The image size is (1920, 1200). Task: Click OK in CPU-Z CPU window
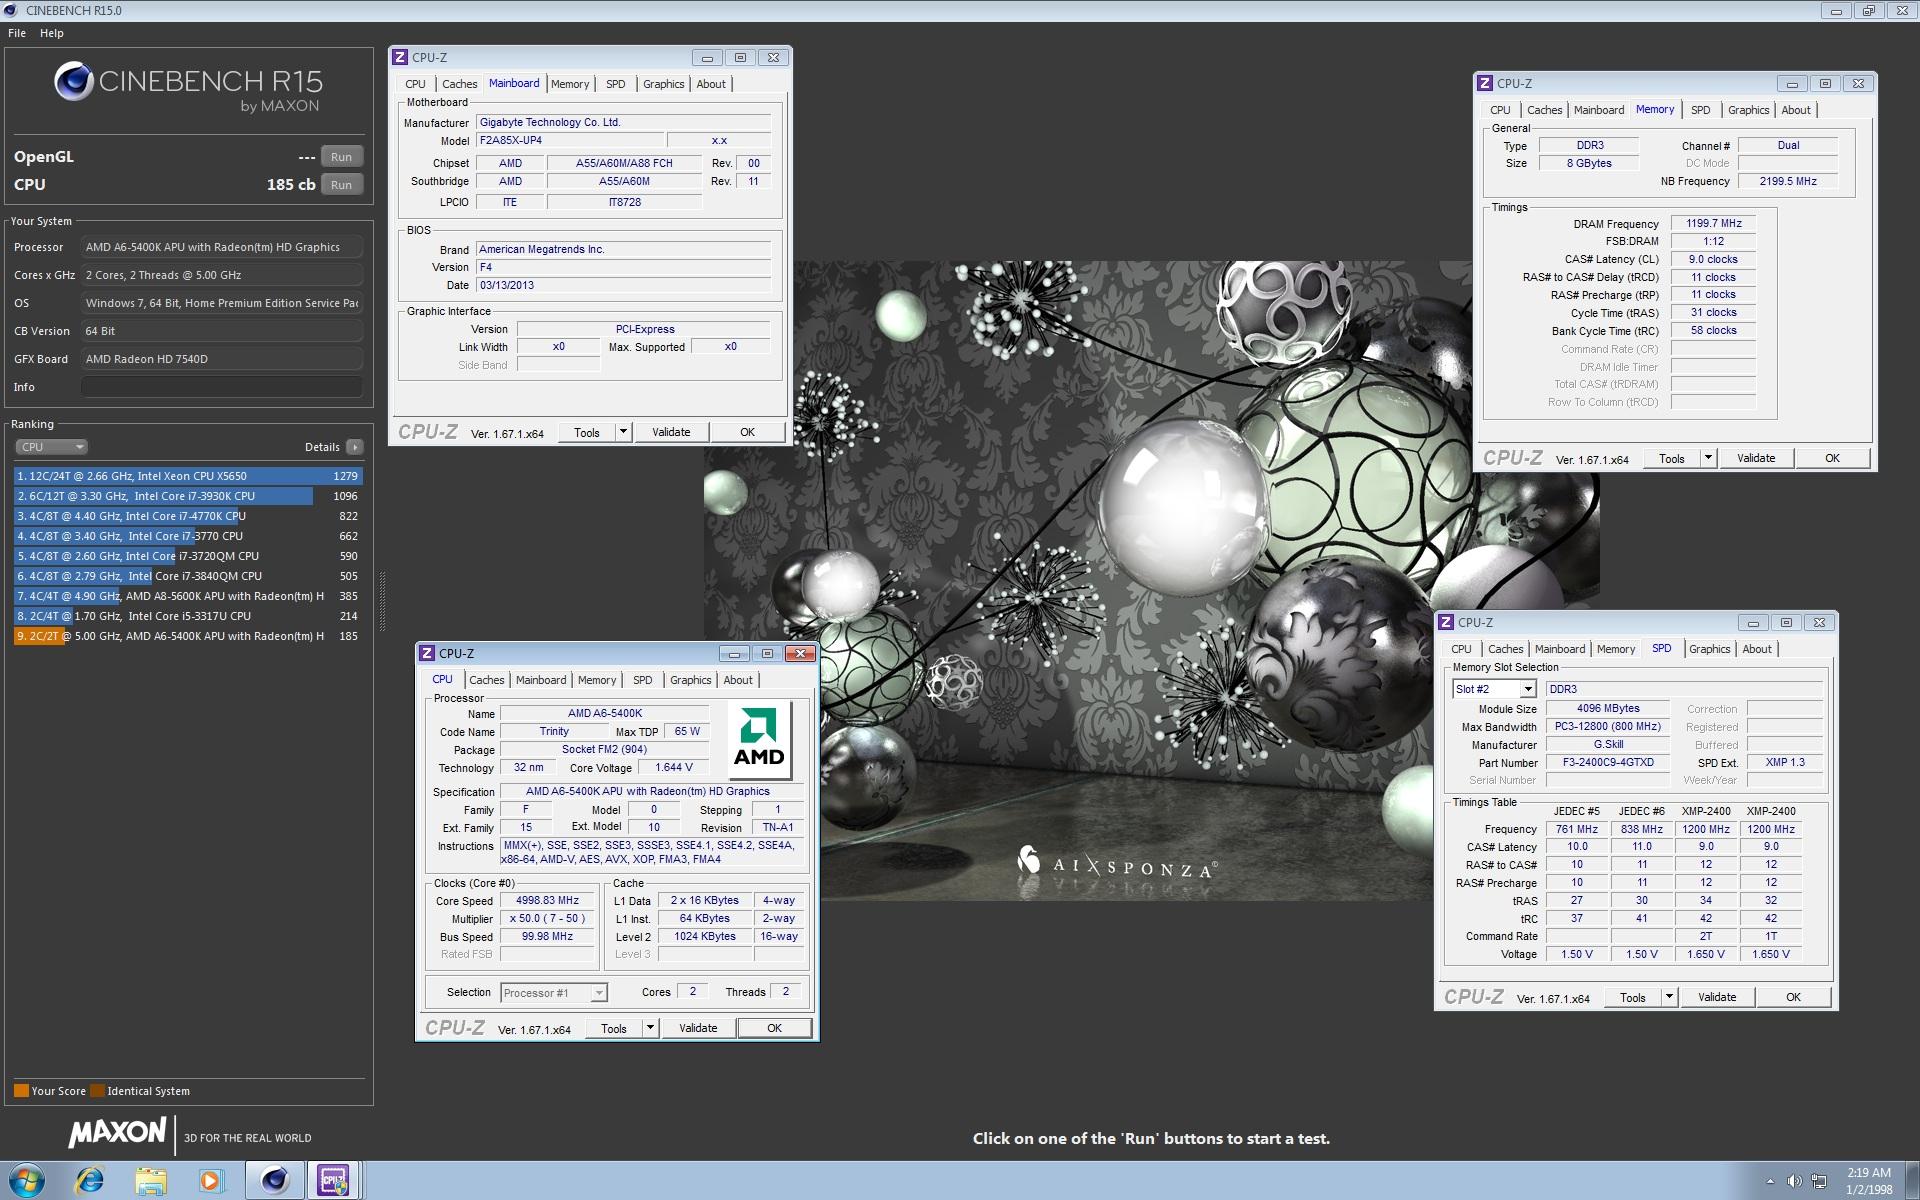[774, 1028]
